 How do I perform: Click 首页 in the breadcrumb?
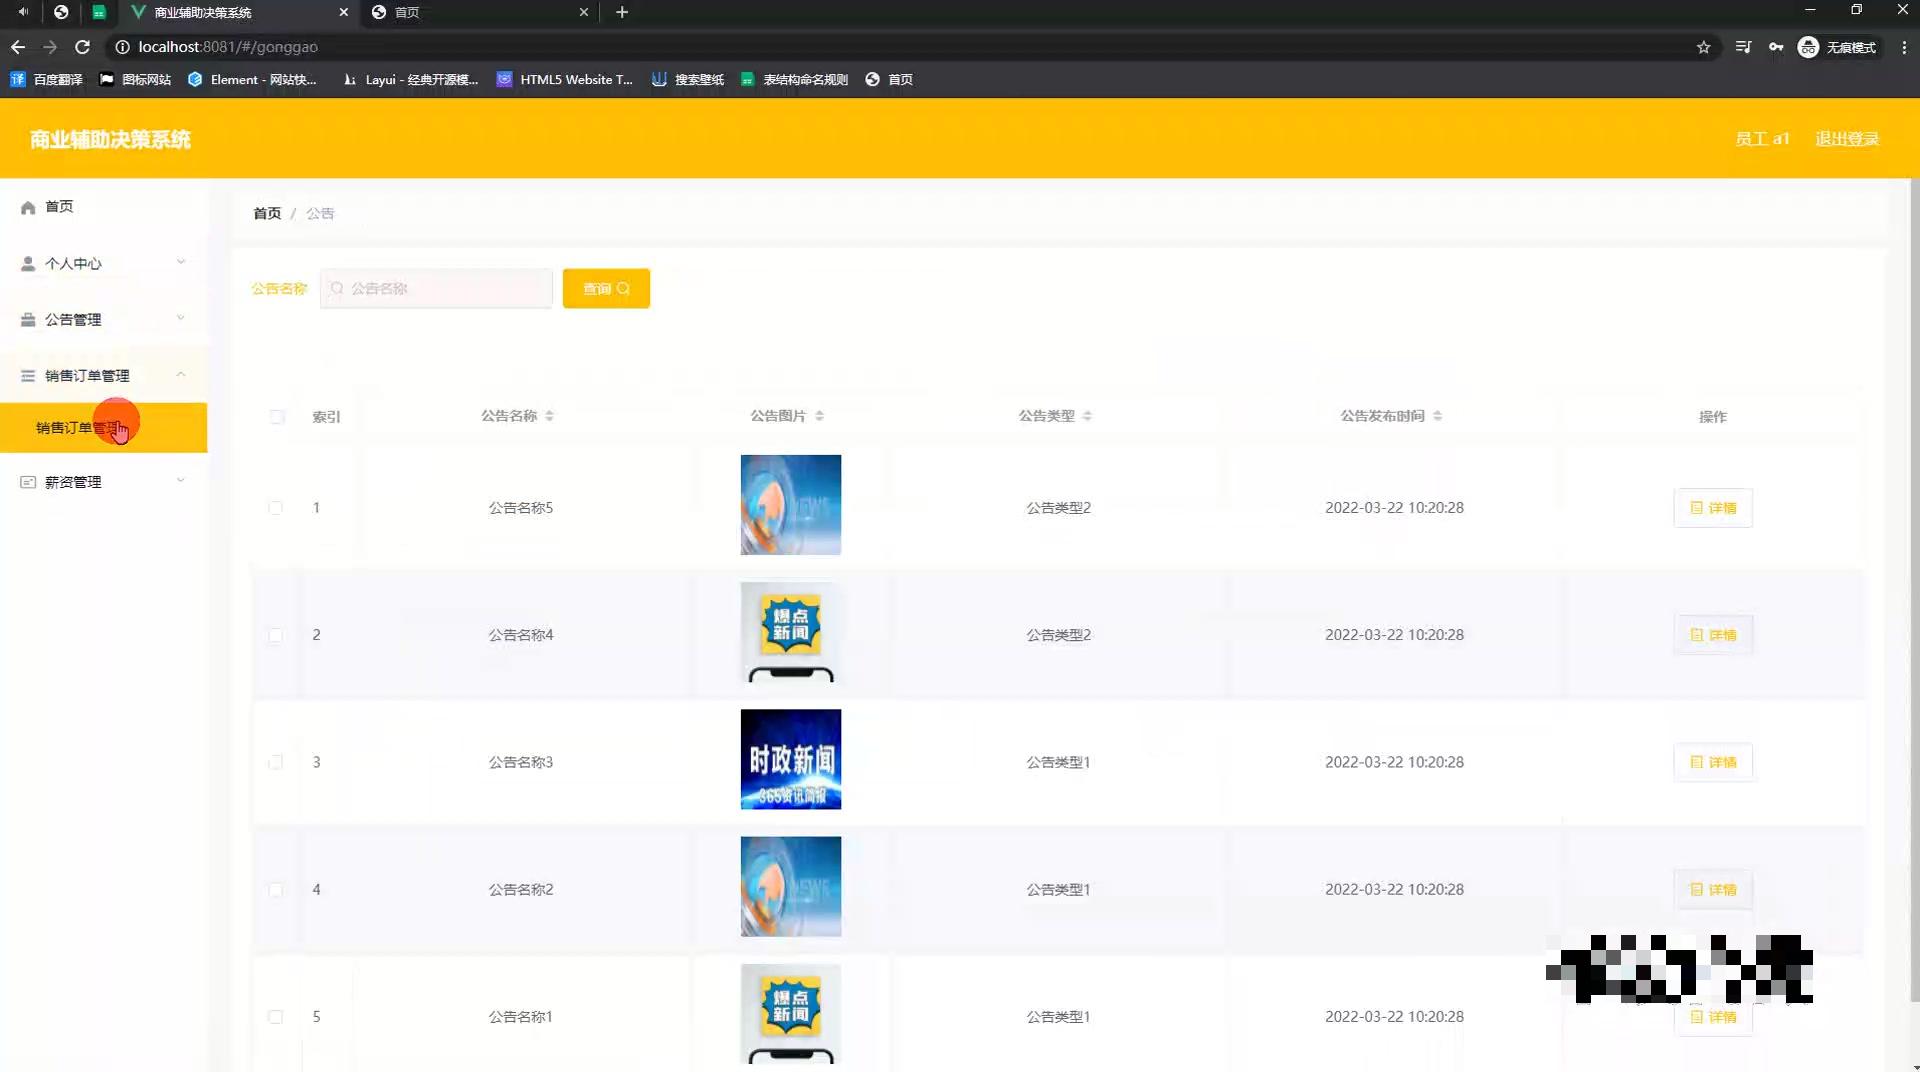point(267,213)
